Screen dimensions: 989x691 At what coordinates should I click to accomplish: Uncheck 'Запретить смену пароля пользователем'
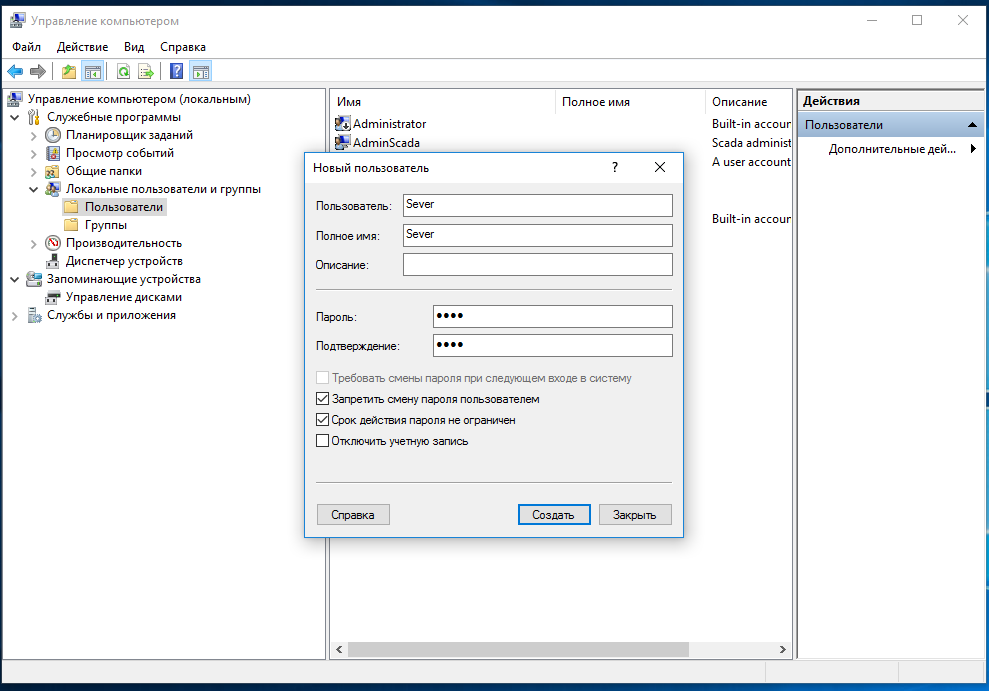point(322,399)
